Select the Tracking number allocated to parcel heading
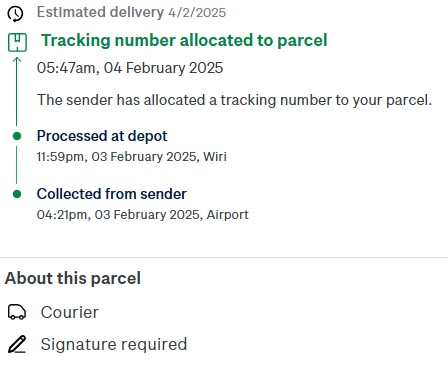The image size is (448, 365). [184, 41]
